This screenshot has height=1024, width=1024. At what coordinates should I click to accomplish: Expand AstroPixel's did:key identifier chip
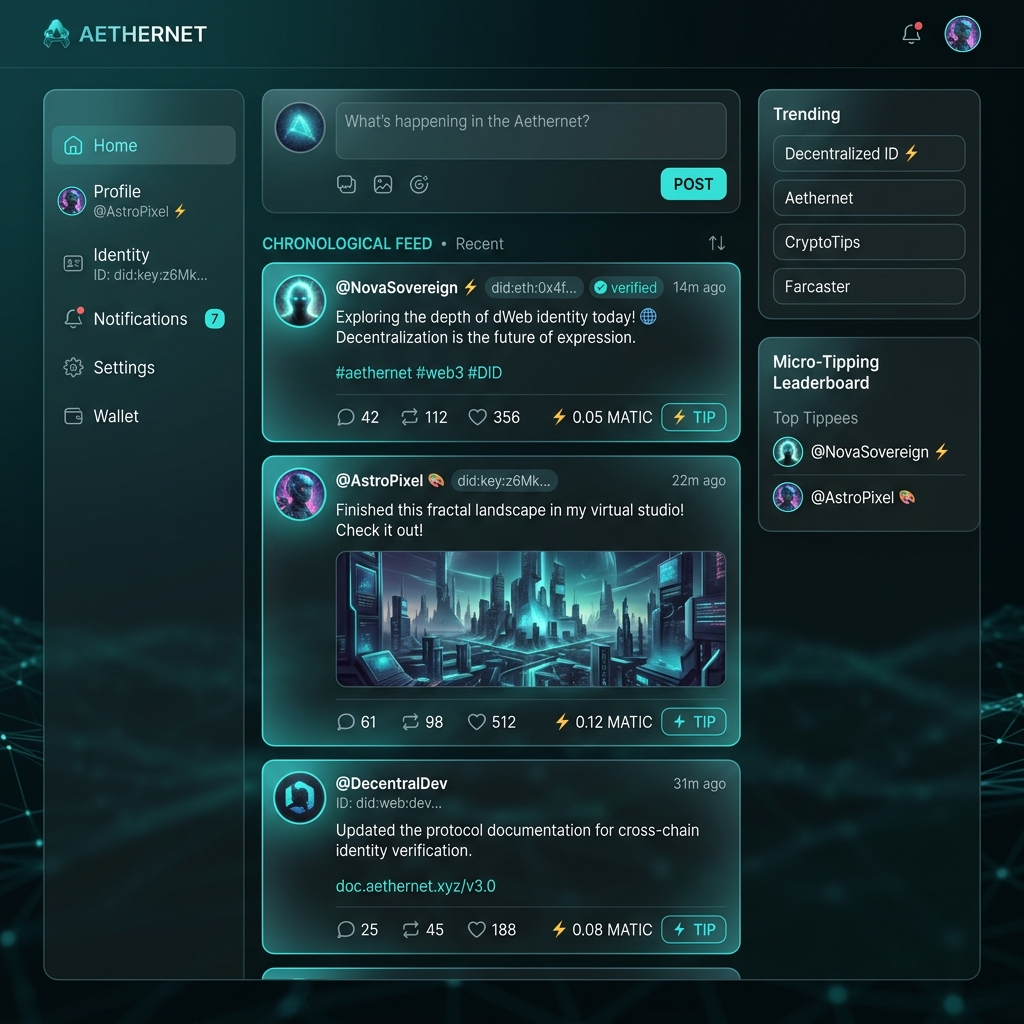coord(505,480)
